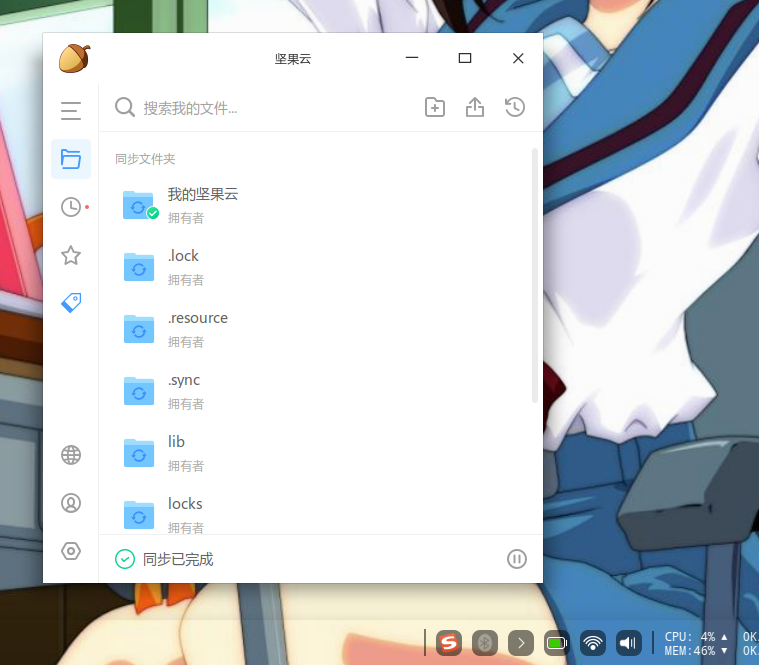This screenshot has width=759, height=665.
Task: Open the 我的坚果云 folder
Action: [x=319, y=205]
